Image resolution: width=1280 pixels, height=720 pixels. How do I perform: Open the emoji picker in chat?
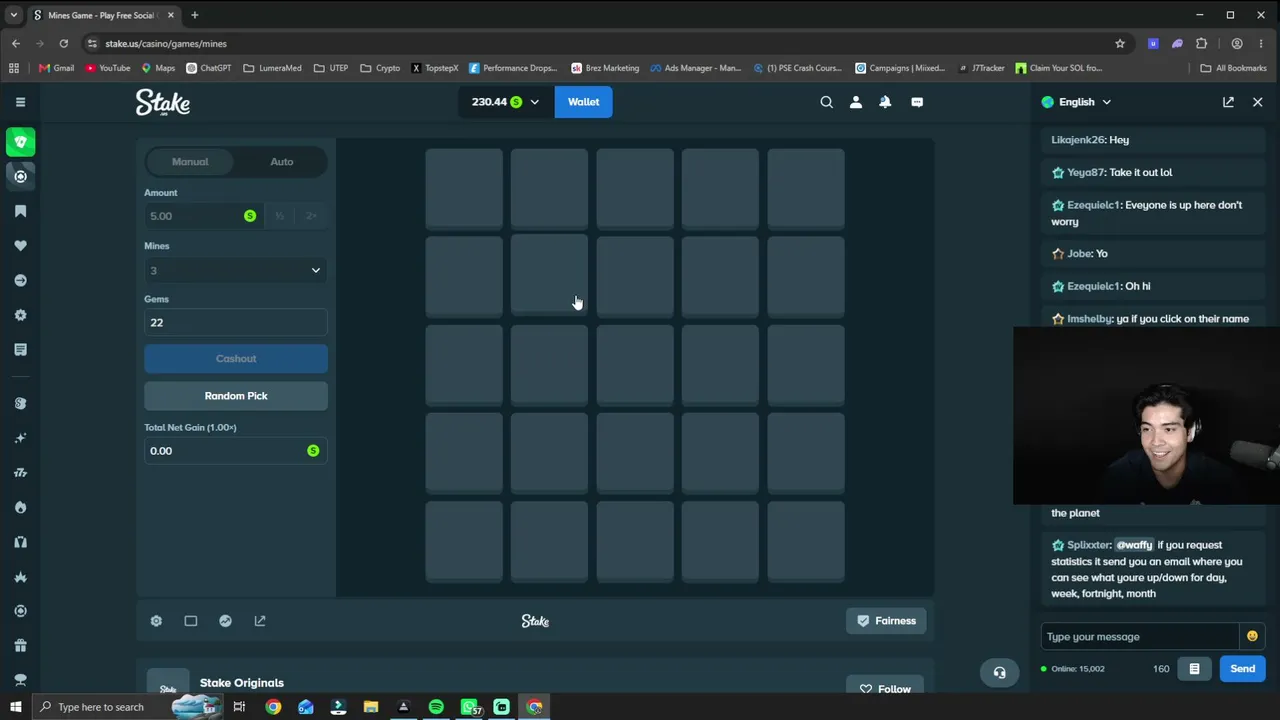click(x=1252, y=636)
